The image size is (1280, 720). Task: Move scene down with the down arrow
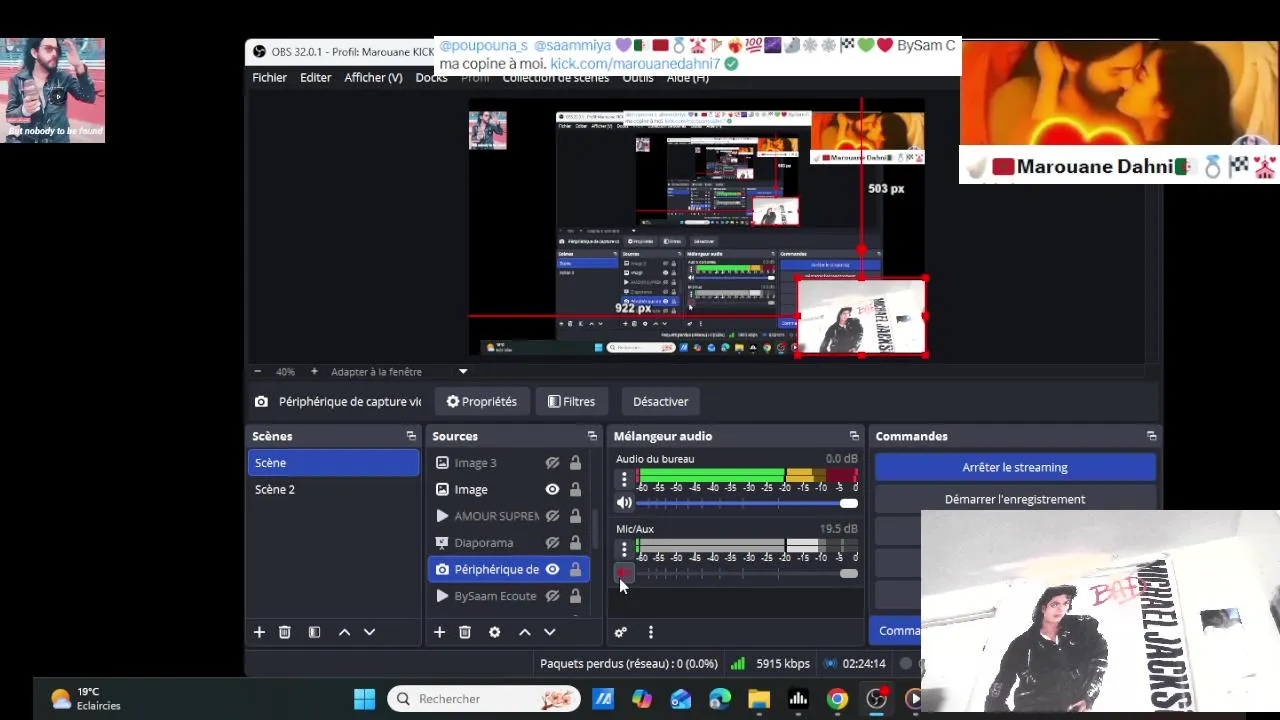coord(369,632)
